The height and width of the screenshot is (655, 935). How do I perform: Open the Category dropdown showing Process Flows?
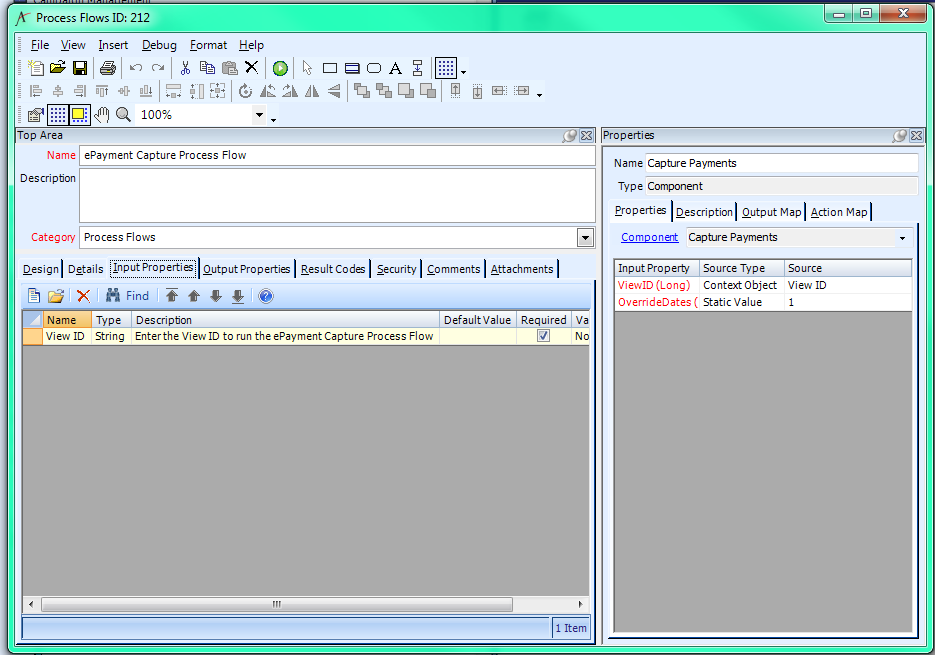coord(583,237)
